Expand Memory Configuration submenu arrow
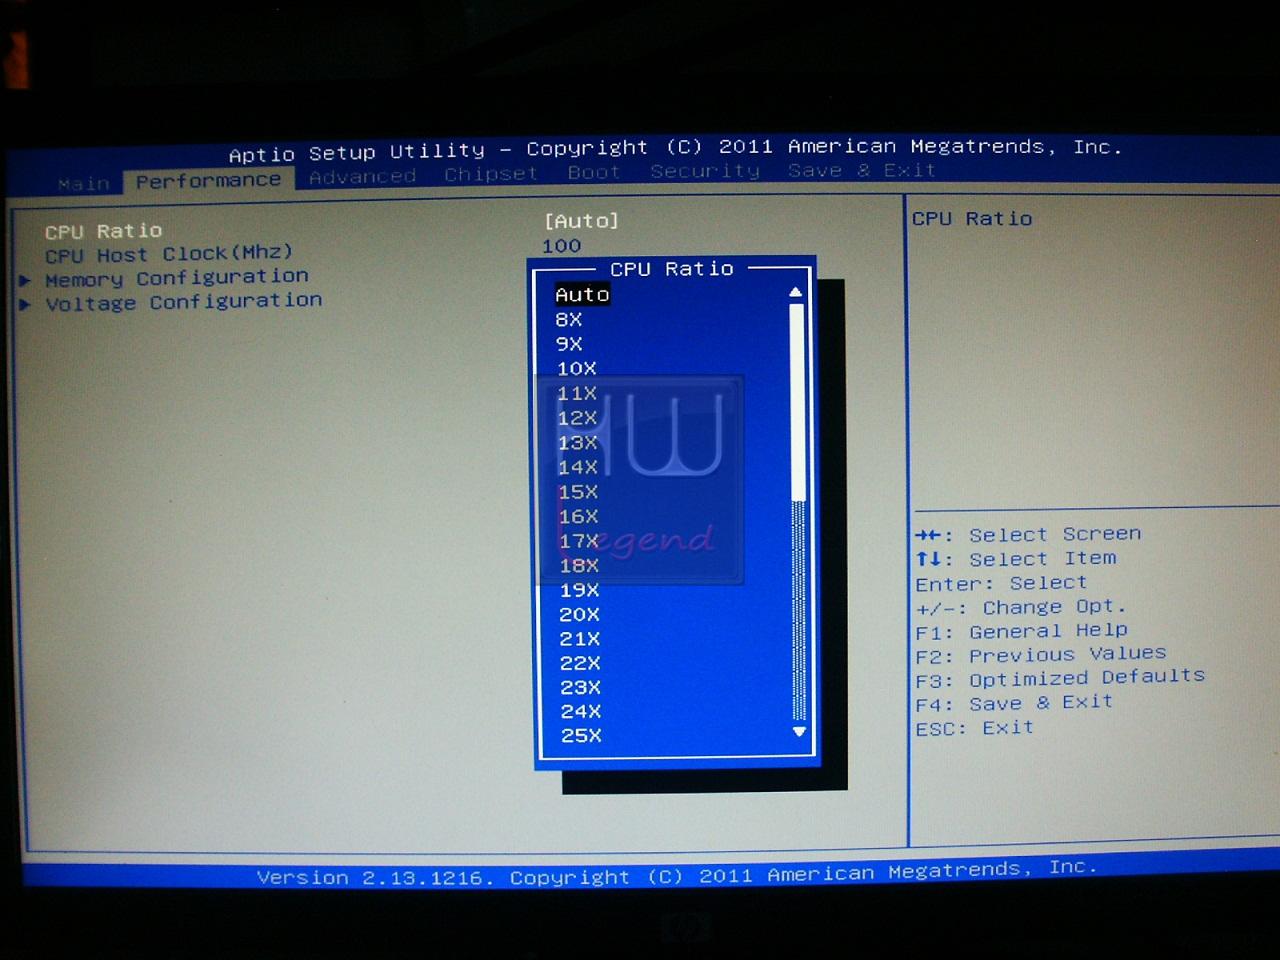The width and height of the screenshot is (1280, 960). click(25, 280)
